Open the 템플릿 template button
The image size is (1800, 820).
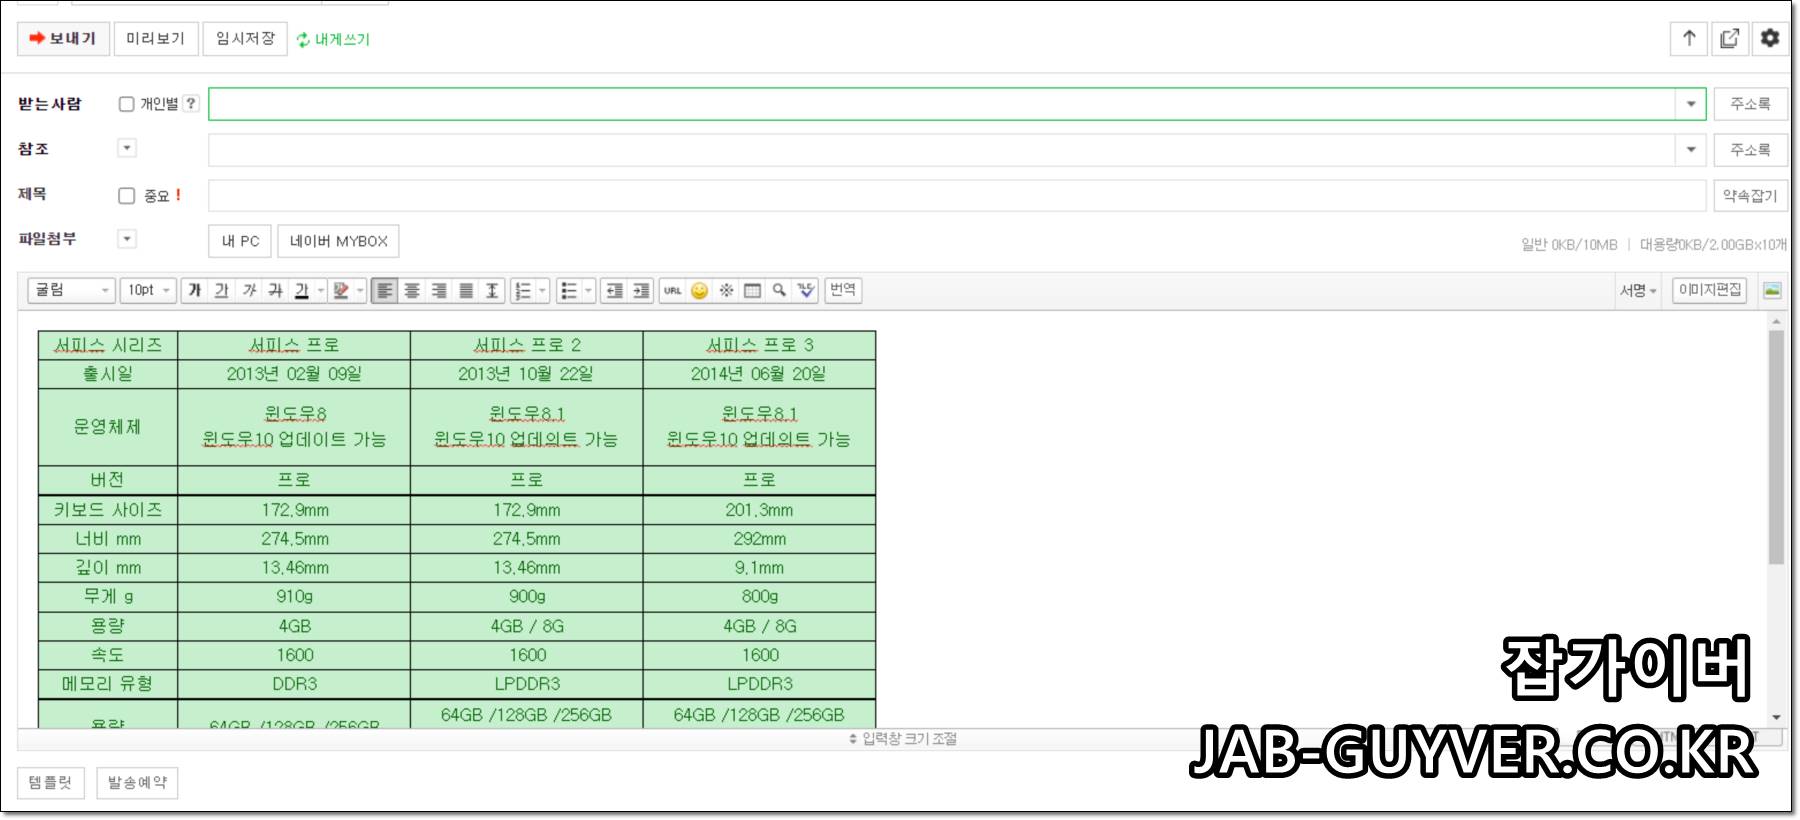(x=51, y=782)
